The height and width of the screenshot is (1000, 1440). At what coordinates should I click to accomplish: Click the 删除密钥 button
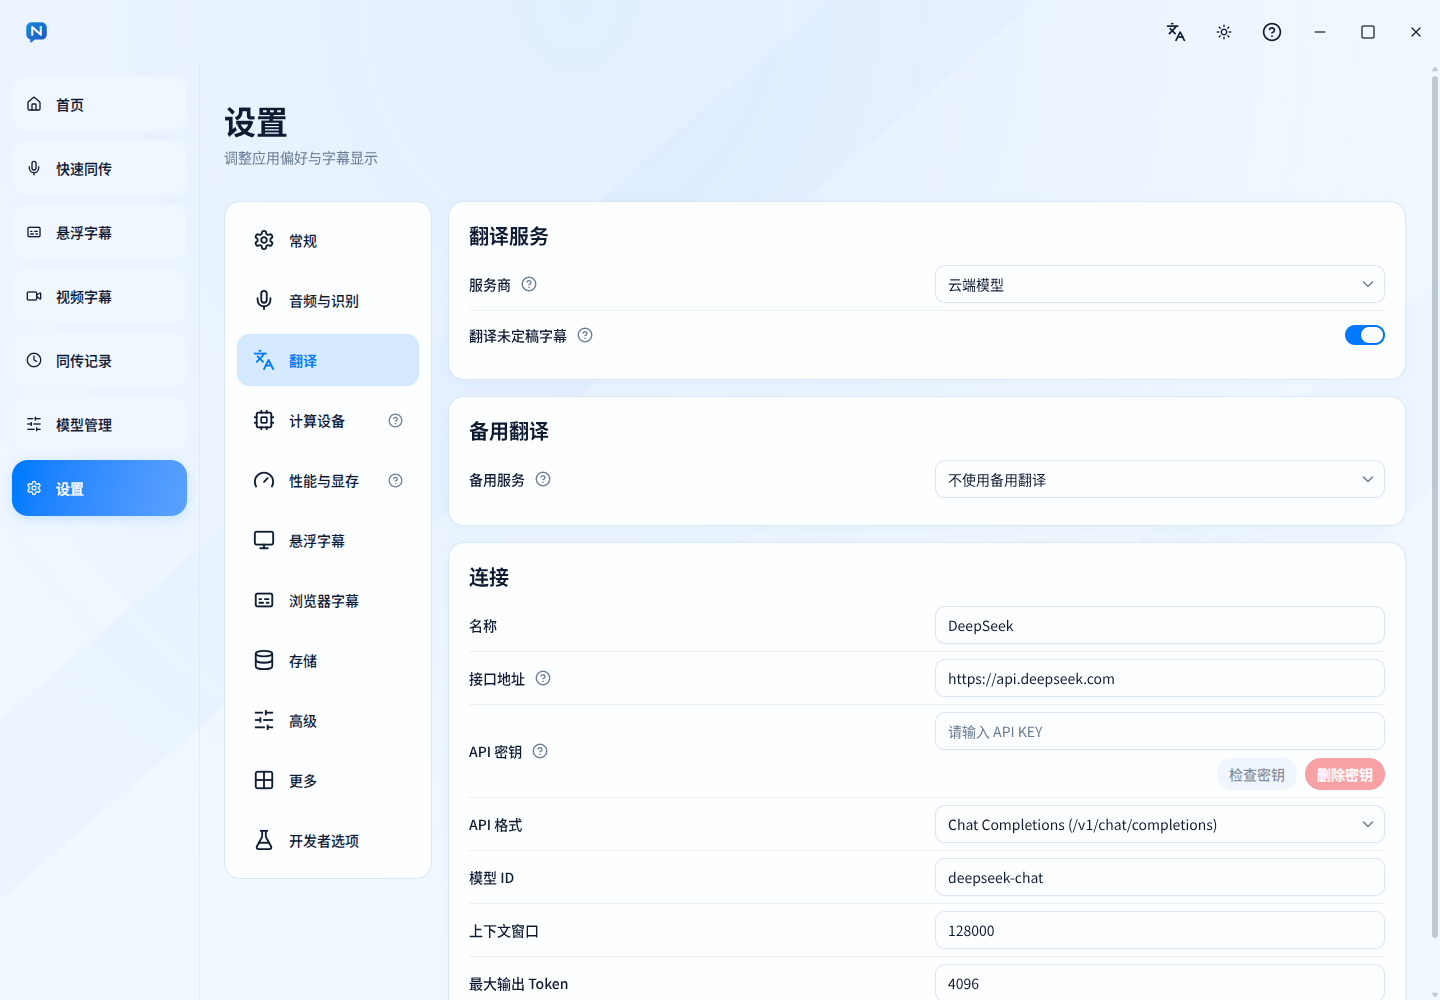pyautogui.click(x=1345, y=774)
